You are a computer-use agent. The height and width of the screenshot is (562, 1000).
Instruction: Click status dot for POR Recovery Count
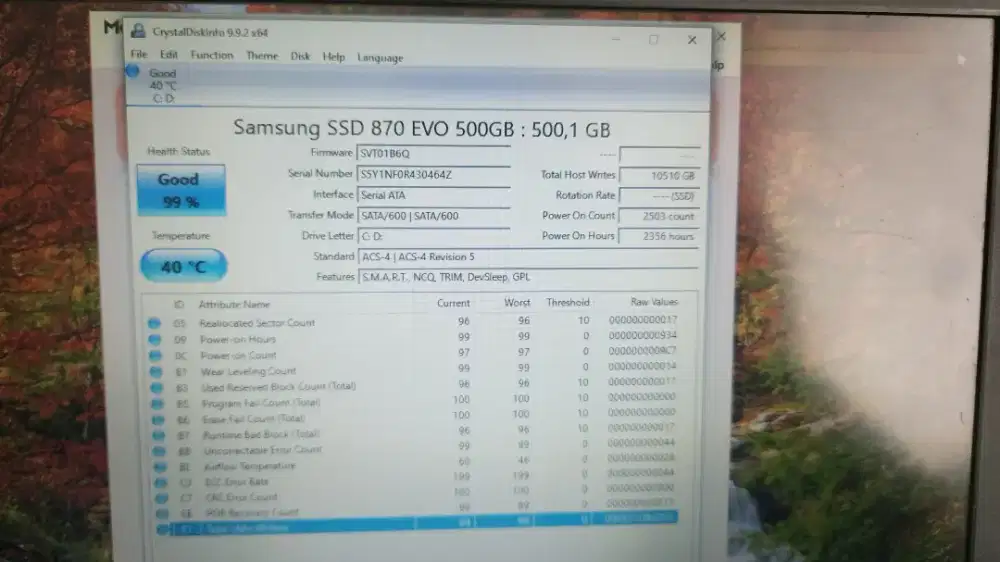[162, 513]
